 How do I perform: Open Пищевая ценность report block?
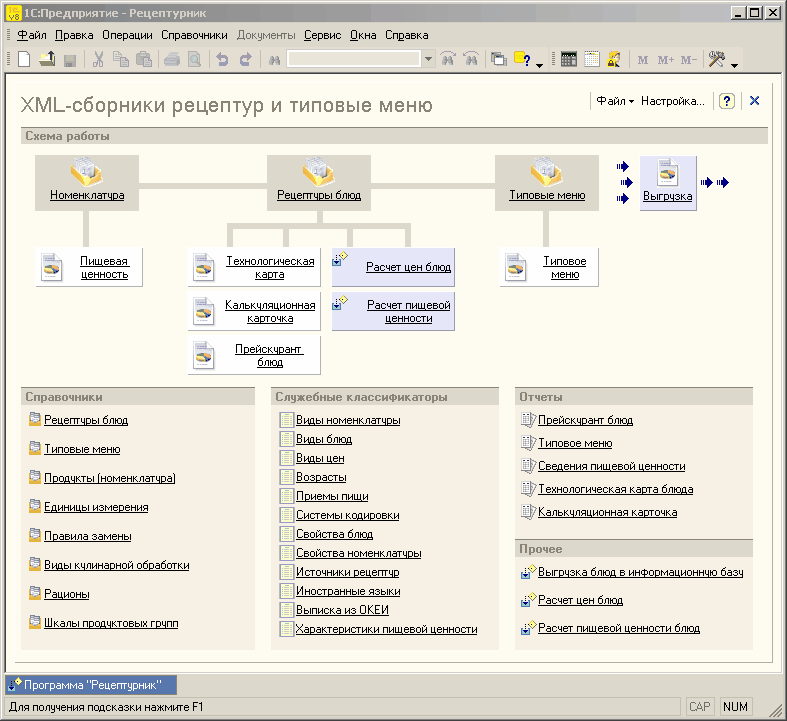click(89, 267)
